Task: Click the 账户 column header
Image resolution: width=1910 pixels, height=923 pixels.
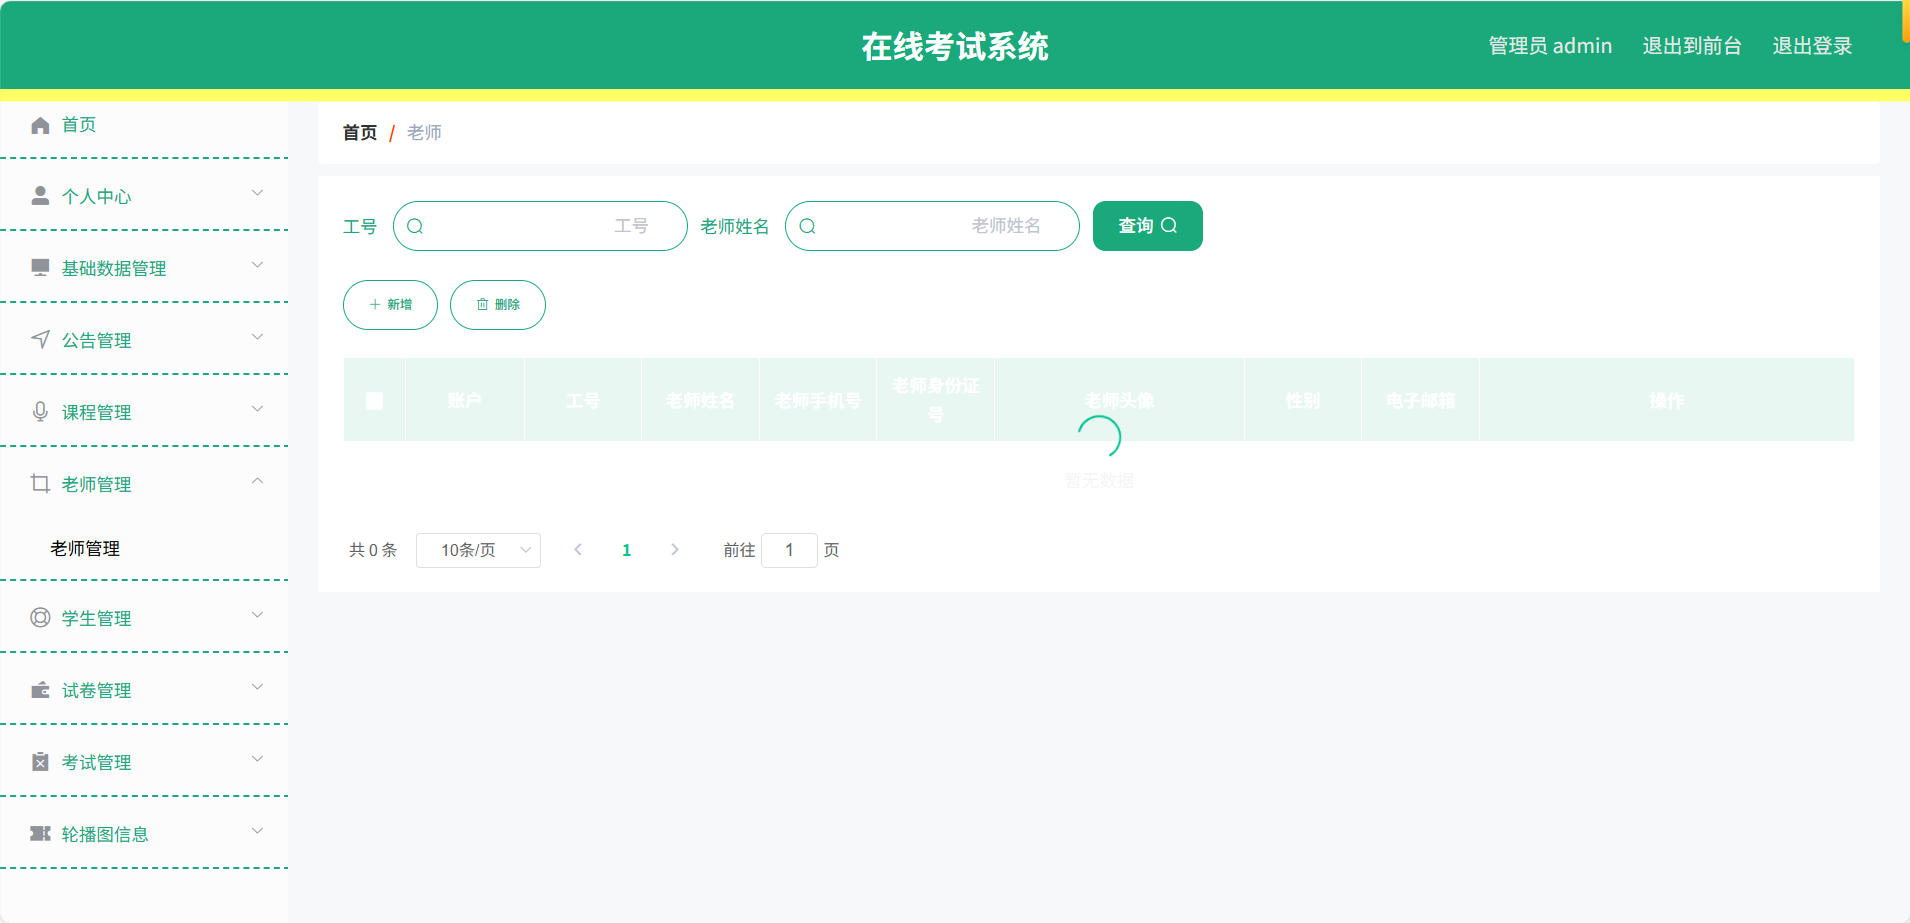Action: coord(465,401)
